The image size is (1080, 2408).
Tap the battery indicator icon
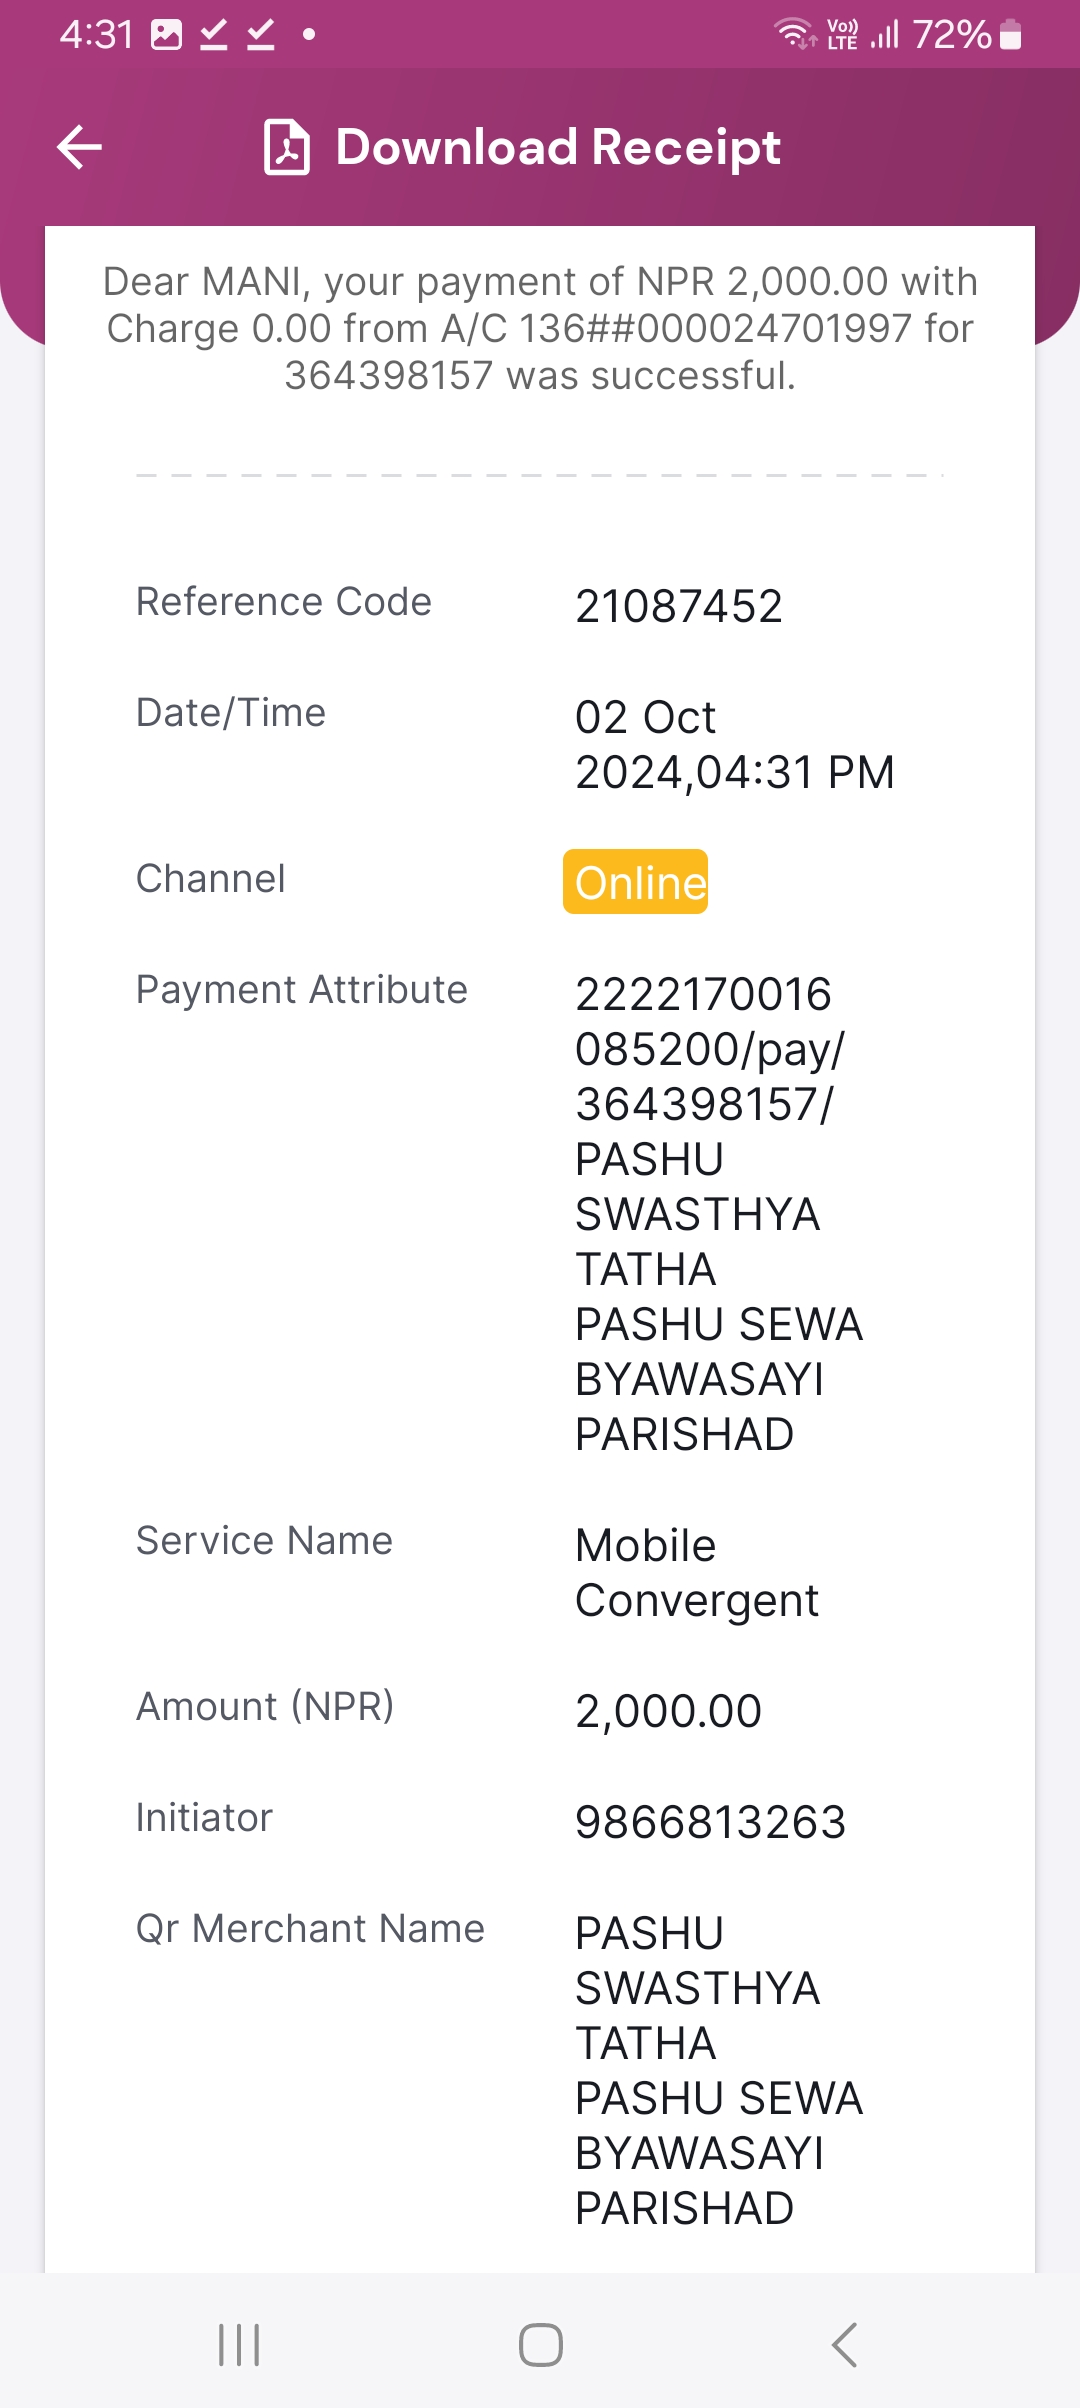click(x=1011, y=35)
